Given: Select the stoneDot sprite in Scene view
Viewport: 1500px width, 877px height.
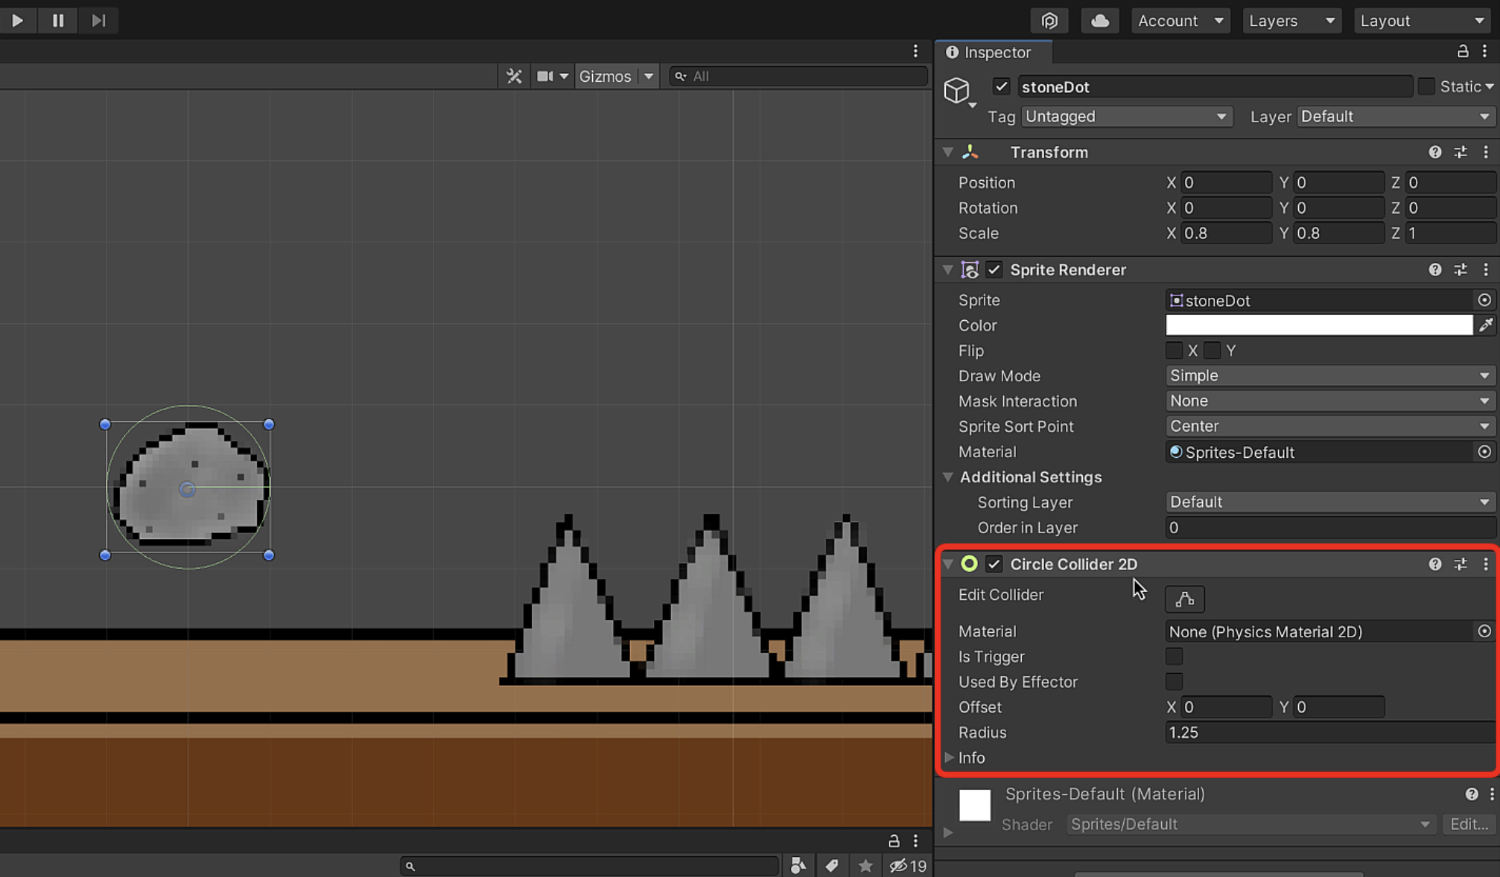Looking at the screenshot, I should 189,486.
